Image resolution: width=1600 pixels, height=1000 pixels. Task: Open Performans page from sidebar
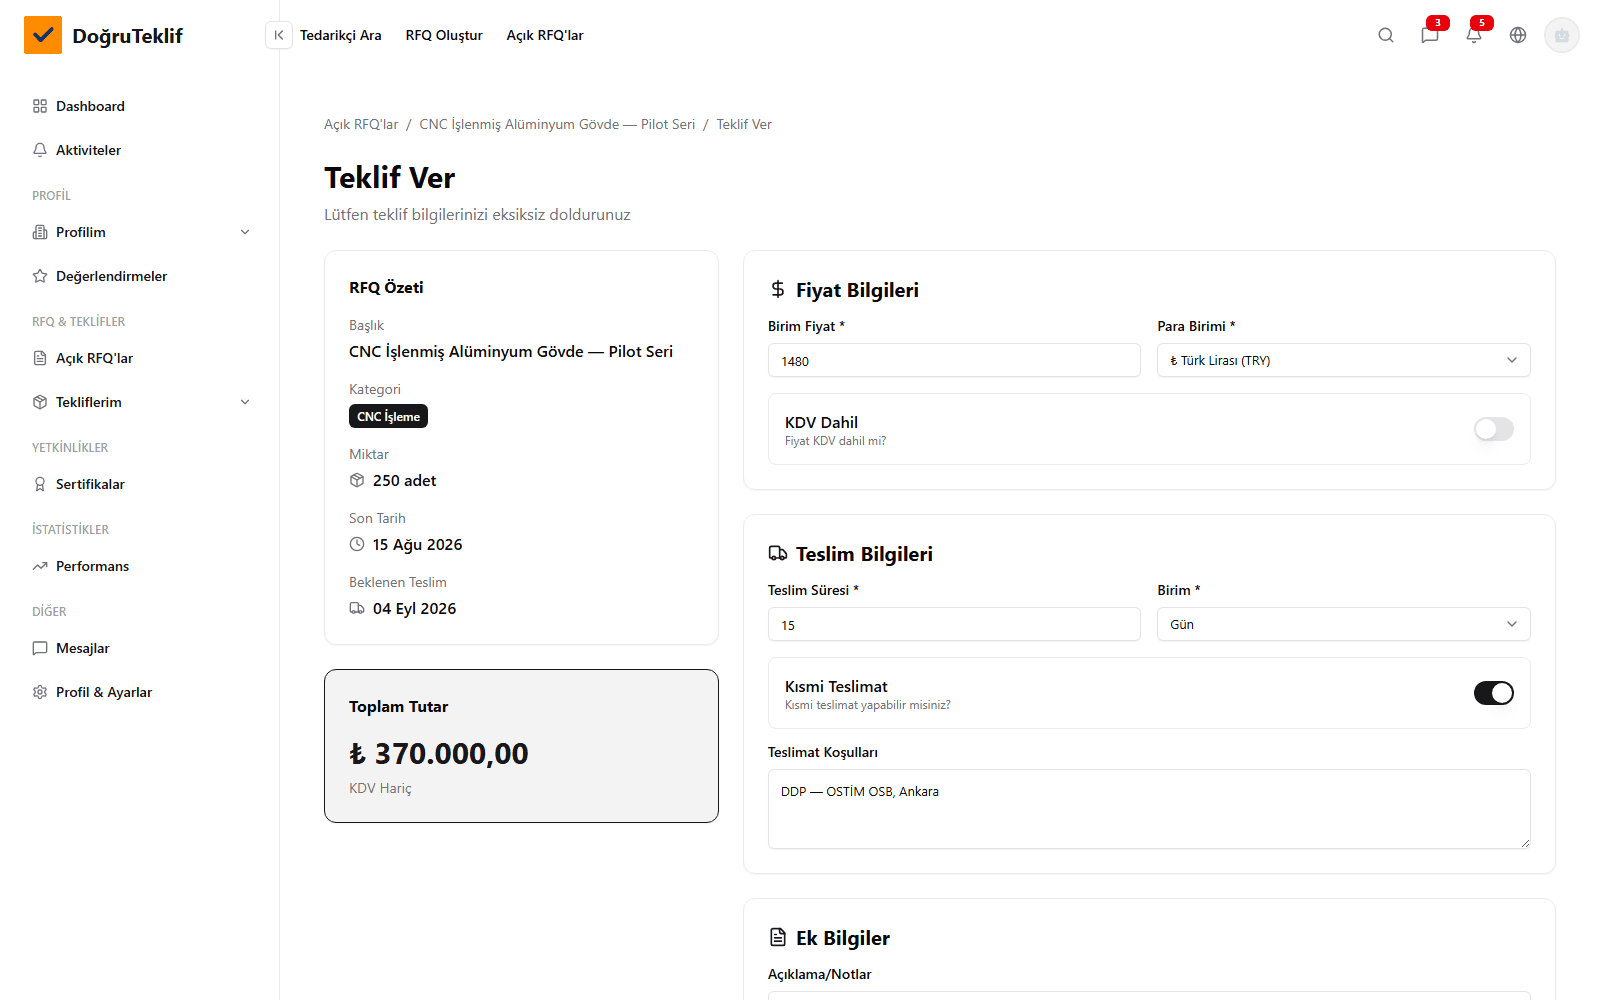140,566
